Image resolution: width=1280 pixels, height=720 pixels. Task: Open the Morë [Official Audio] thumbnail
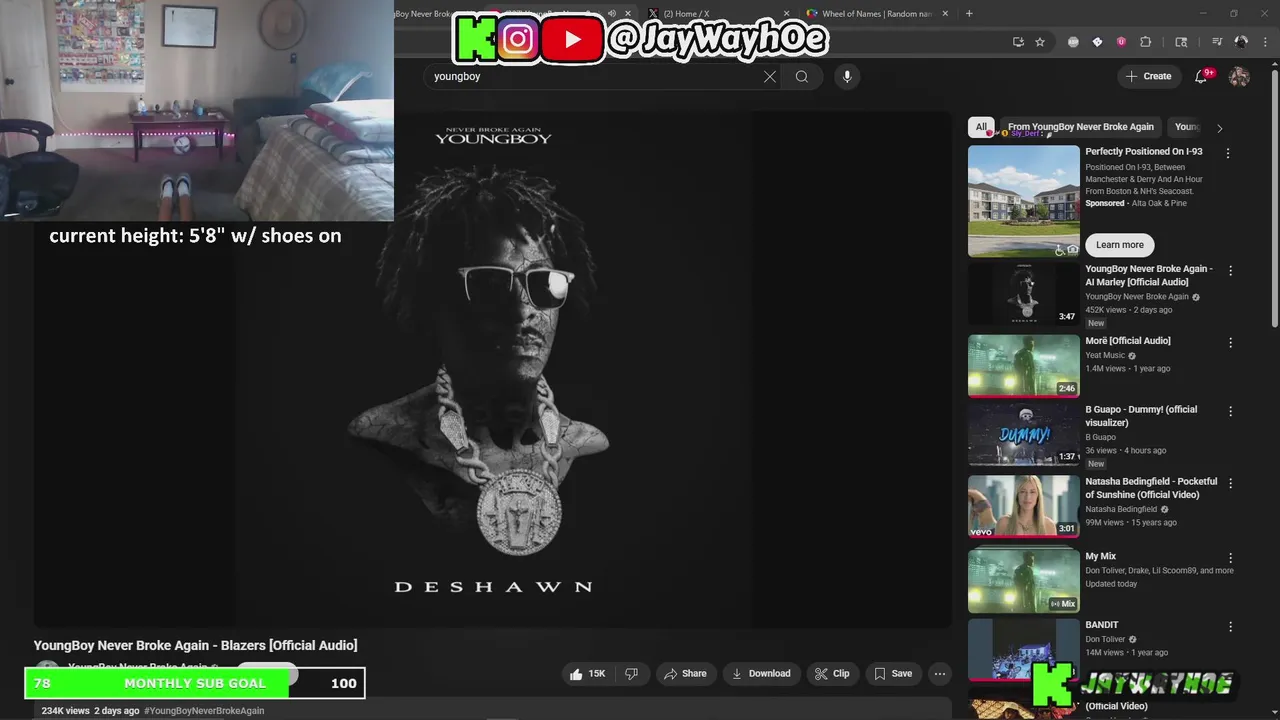point(1024,366)
